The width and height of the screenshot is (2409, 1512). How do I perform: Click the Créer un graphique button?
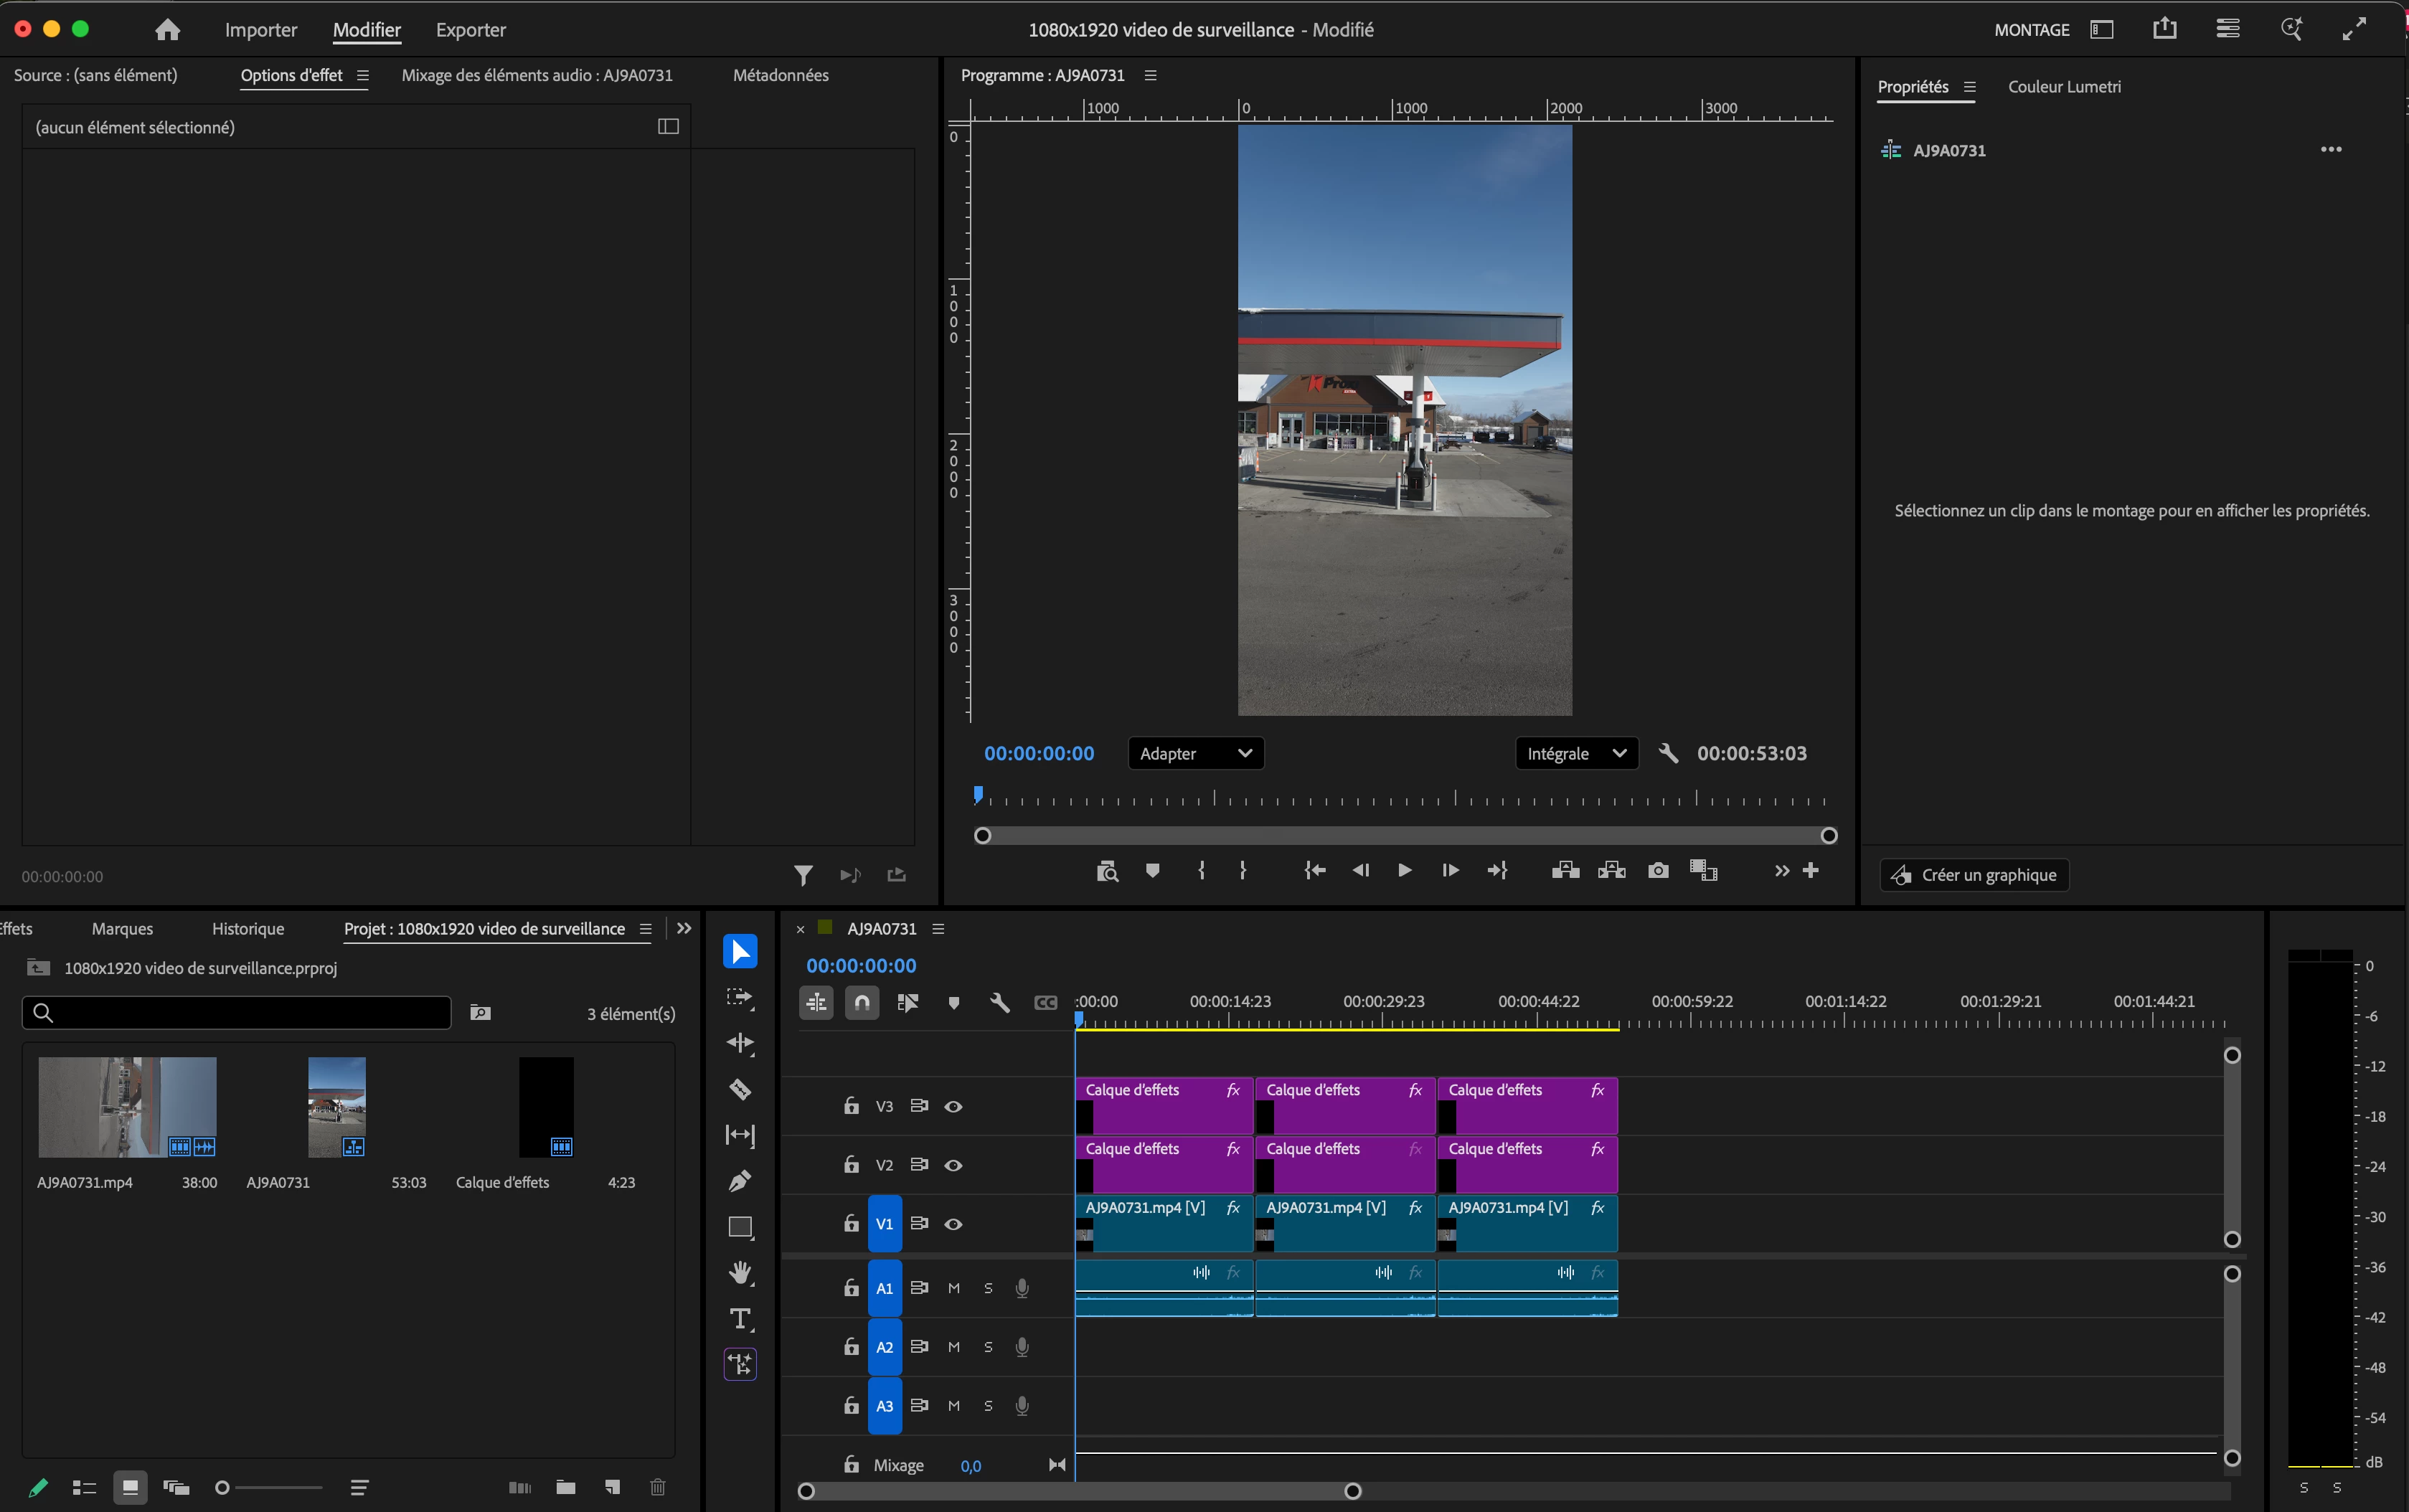1974,875
